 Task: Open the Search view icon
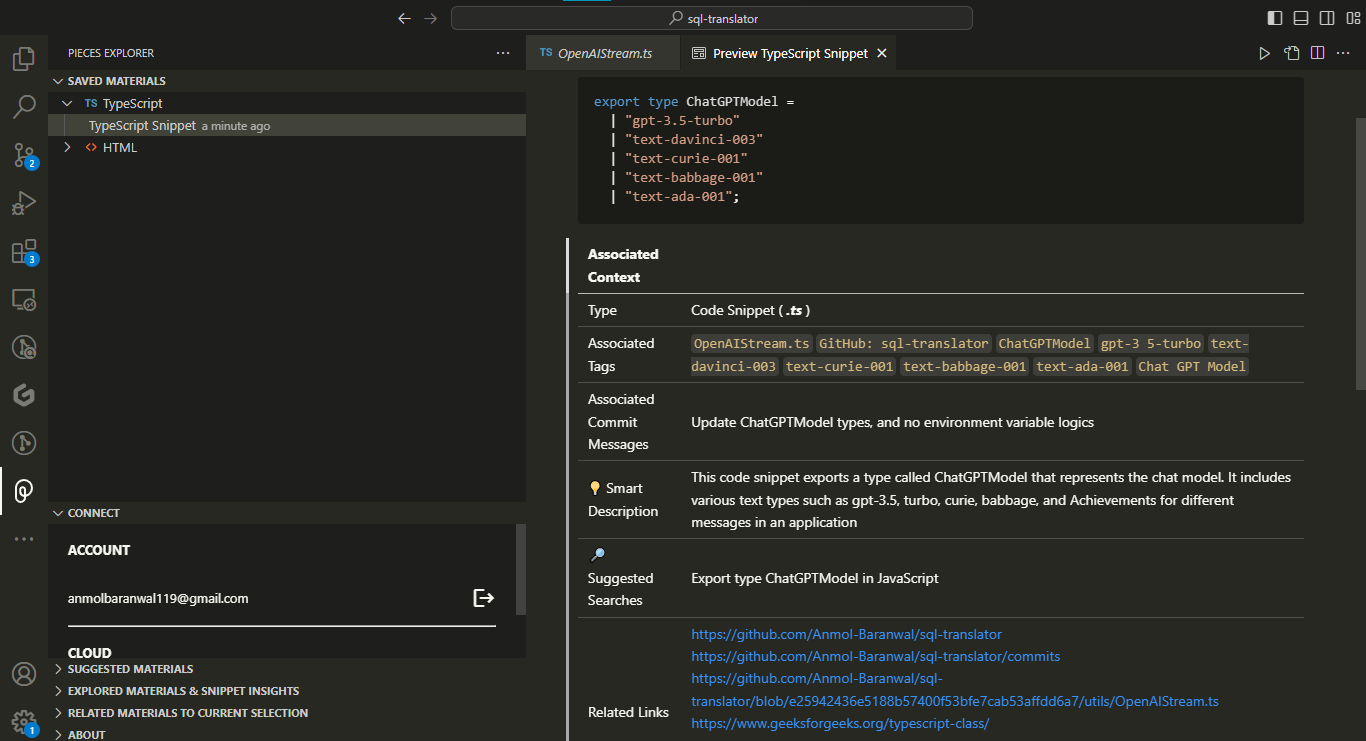tap(24, 106)
